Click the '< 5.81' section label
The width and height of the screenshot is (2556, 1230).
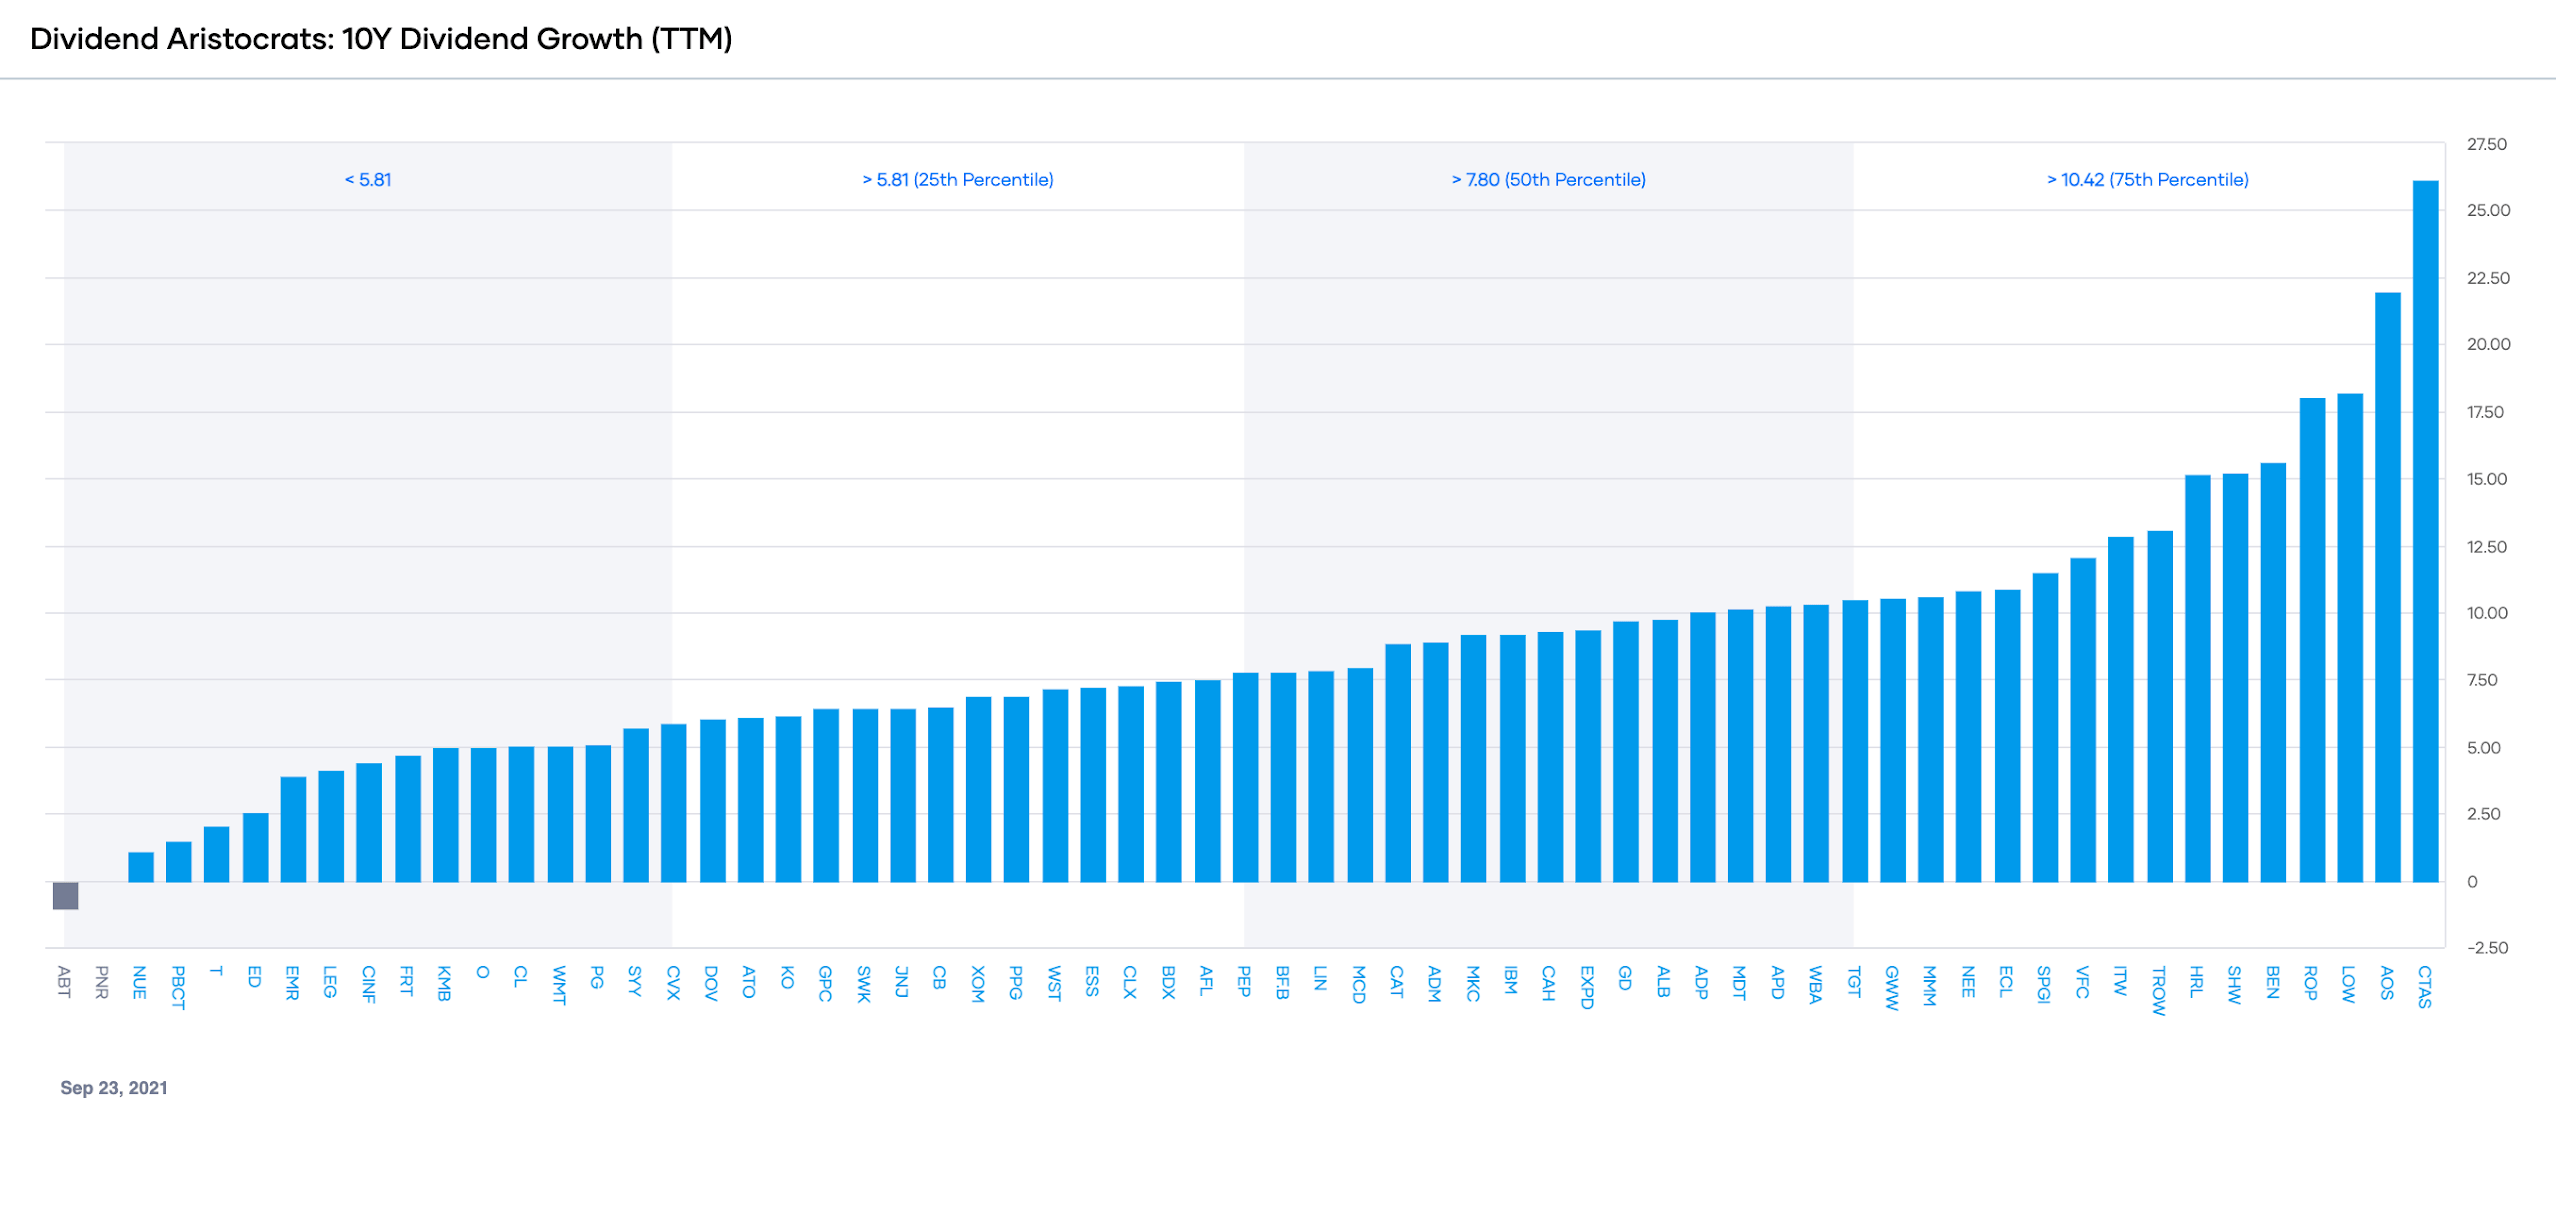click(x=367, y=180)
